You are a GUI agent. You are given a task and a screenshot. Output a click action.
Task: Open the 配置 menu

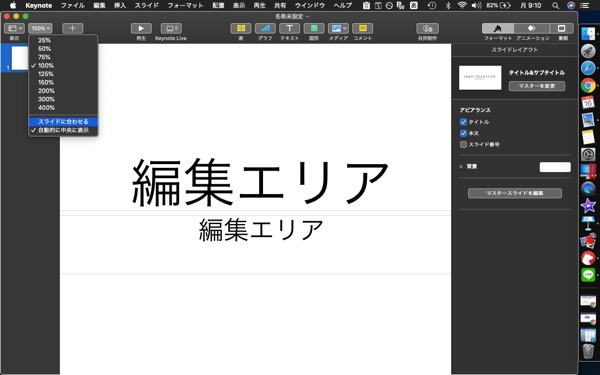(x=218, y=5)
